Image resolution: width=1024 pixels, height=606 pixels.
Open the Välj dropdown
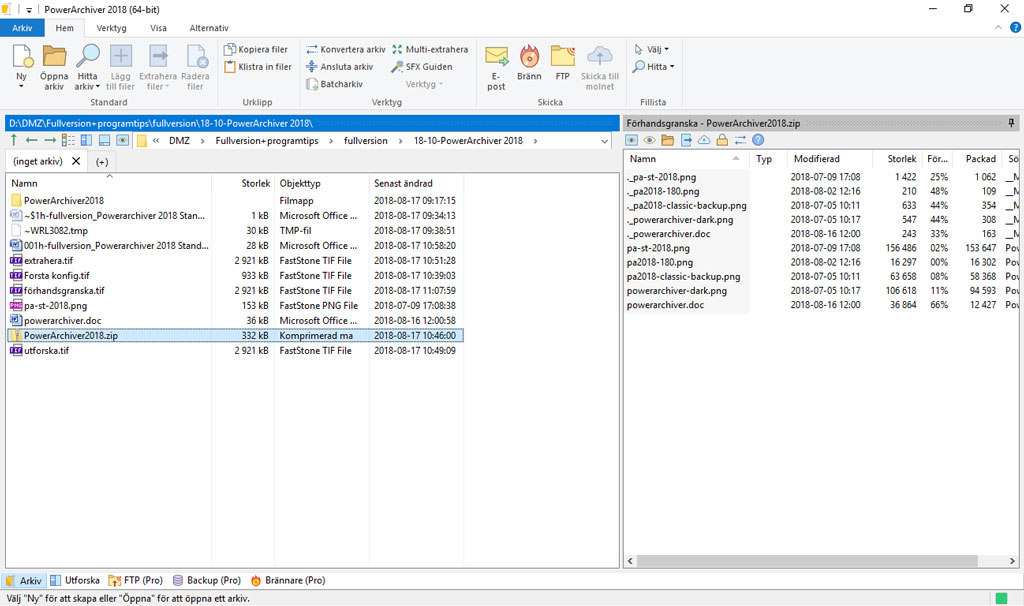(x=652, y=49)
